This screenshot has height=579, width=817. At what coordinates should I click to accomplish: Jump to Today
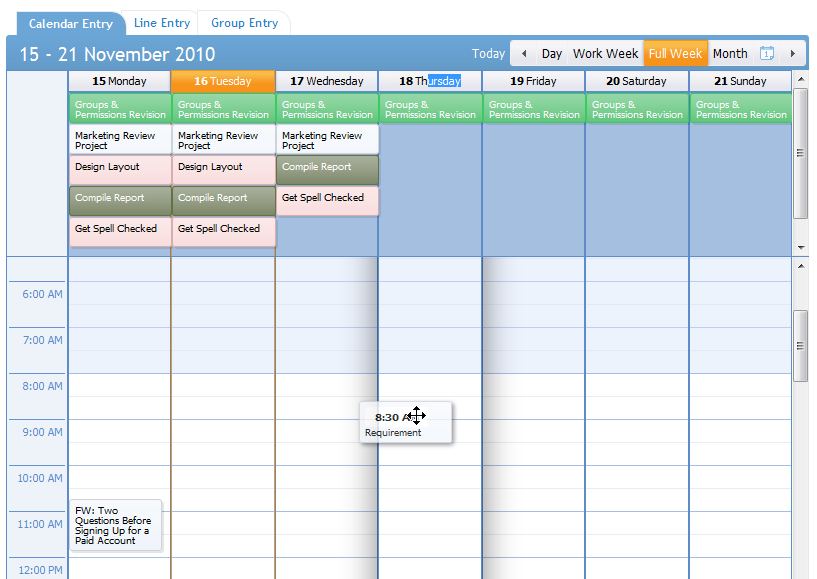point(488,54)
